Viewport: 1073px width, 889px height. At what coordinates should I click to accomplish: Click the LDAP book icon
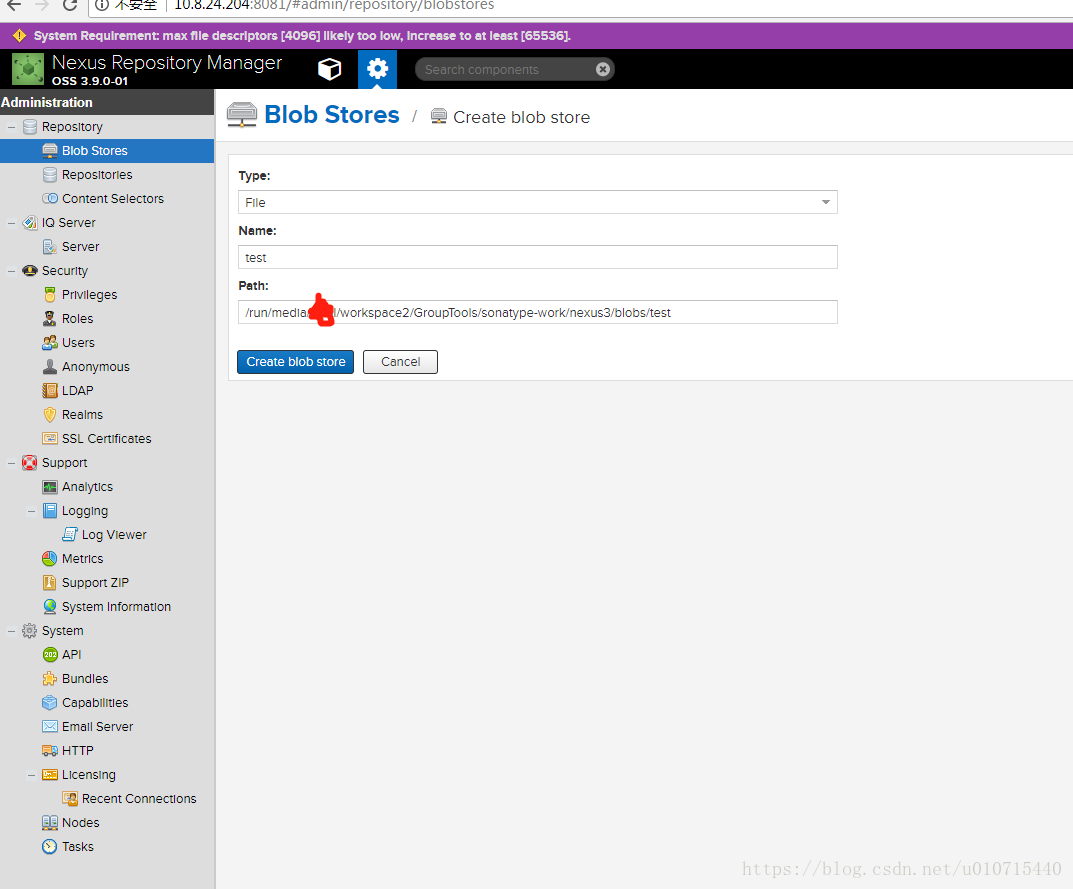pyautogui.click(x=50, y=390)
